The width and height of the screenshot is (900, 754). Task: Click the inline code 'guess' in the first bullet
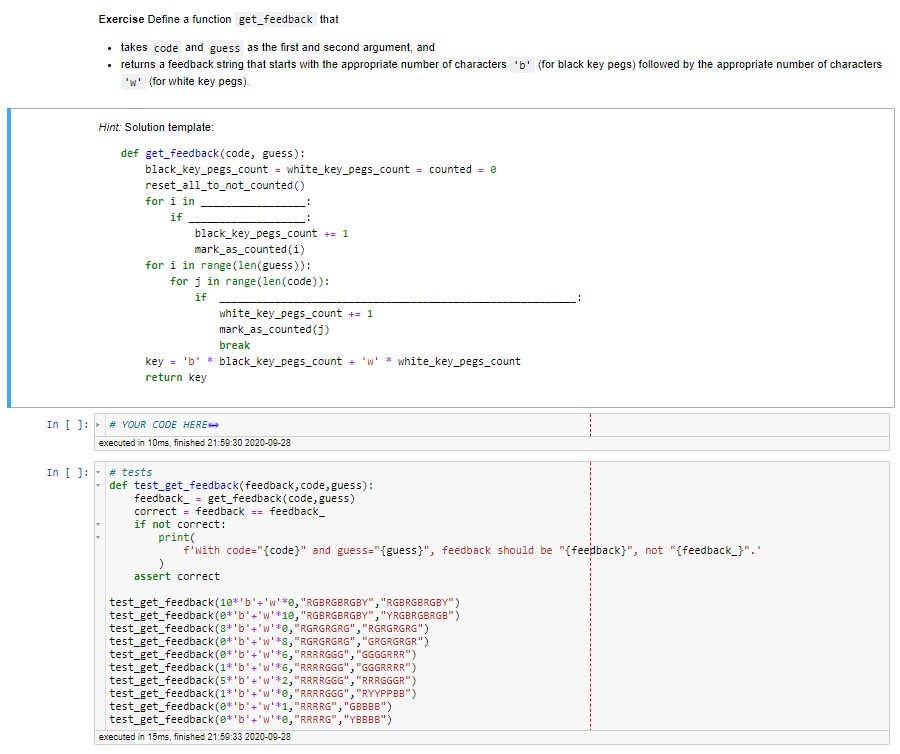(225, 48)
